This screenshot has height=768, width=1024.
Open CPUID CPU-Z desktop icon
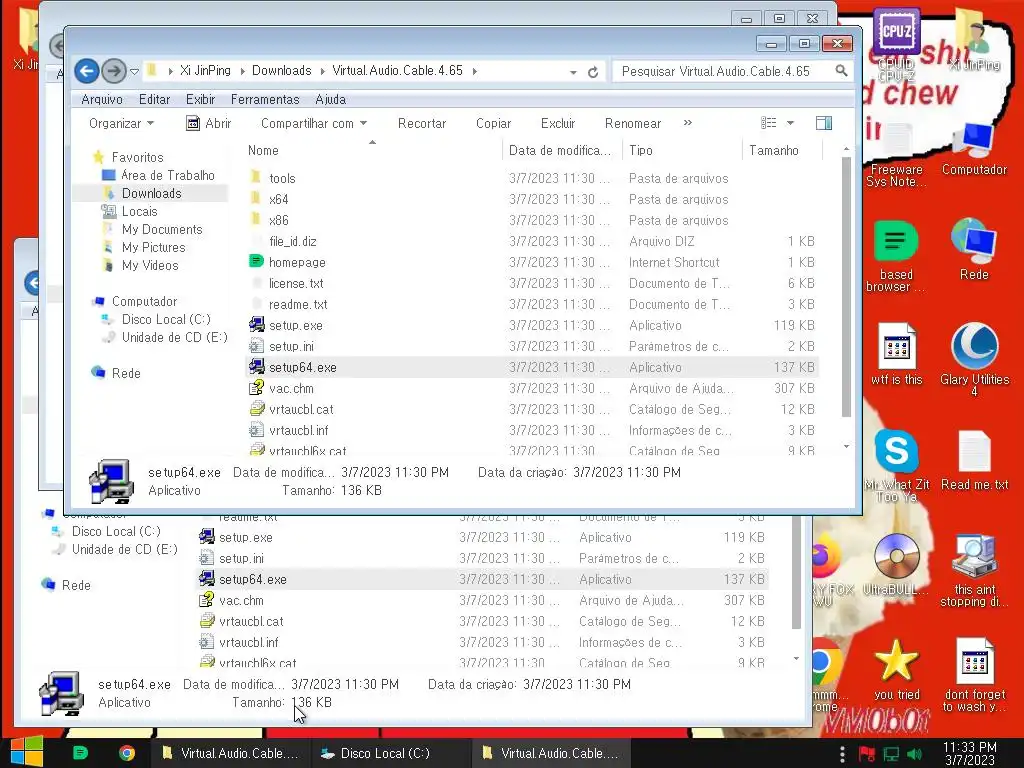[896, 46]
